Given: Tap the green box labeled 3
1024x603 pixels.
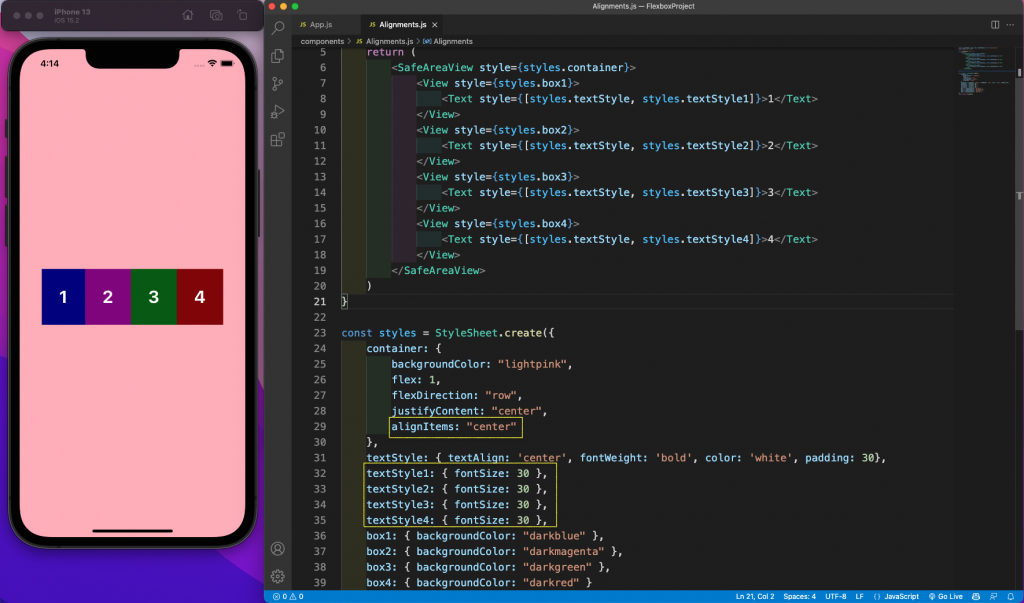Looking at the screenshot, I should pyautogui.click(x=154, y=297).
